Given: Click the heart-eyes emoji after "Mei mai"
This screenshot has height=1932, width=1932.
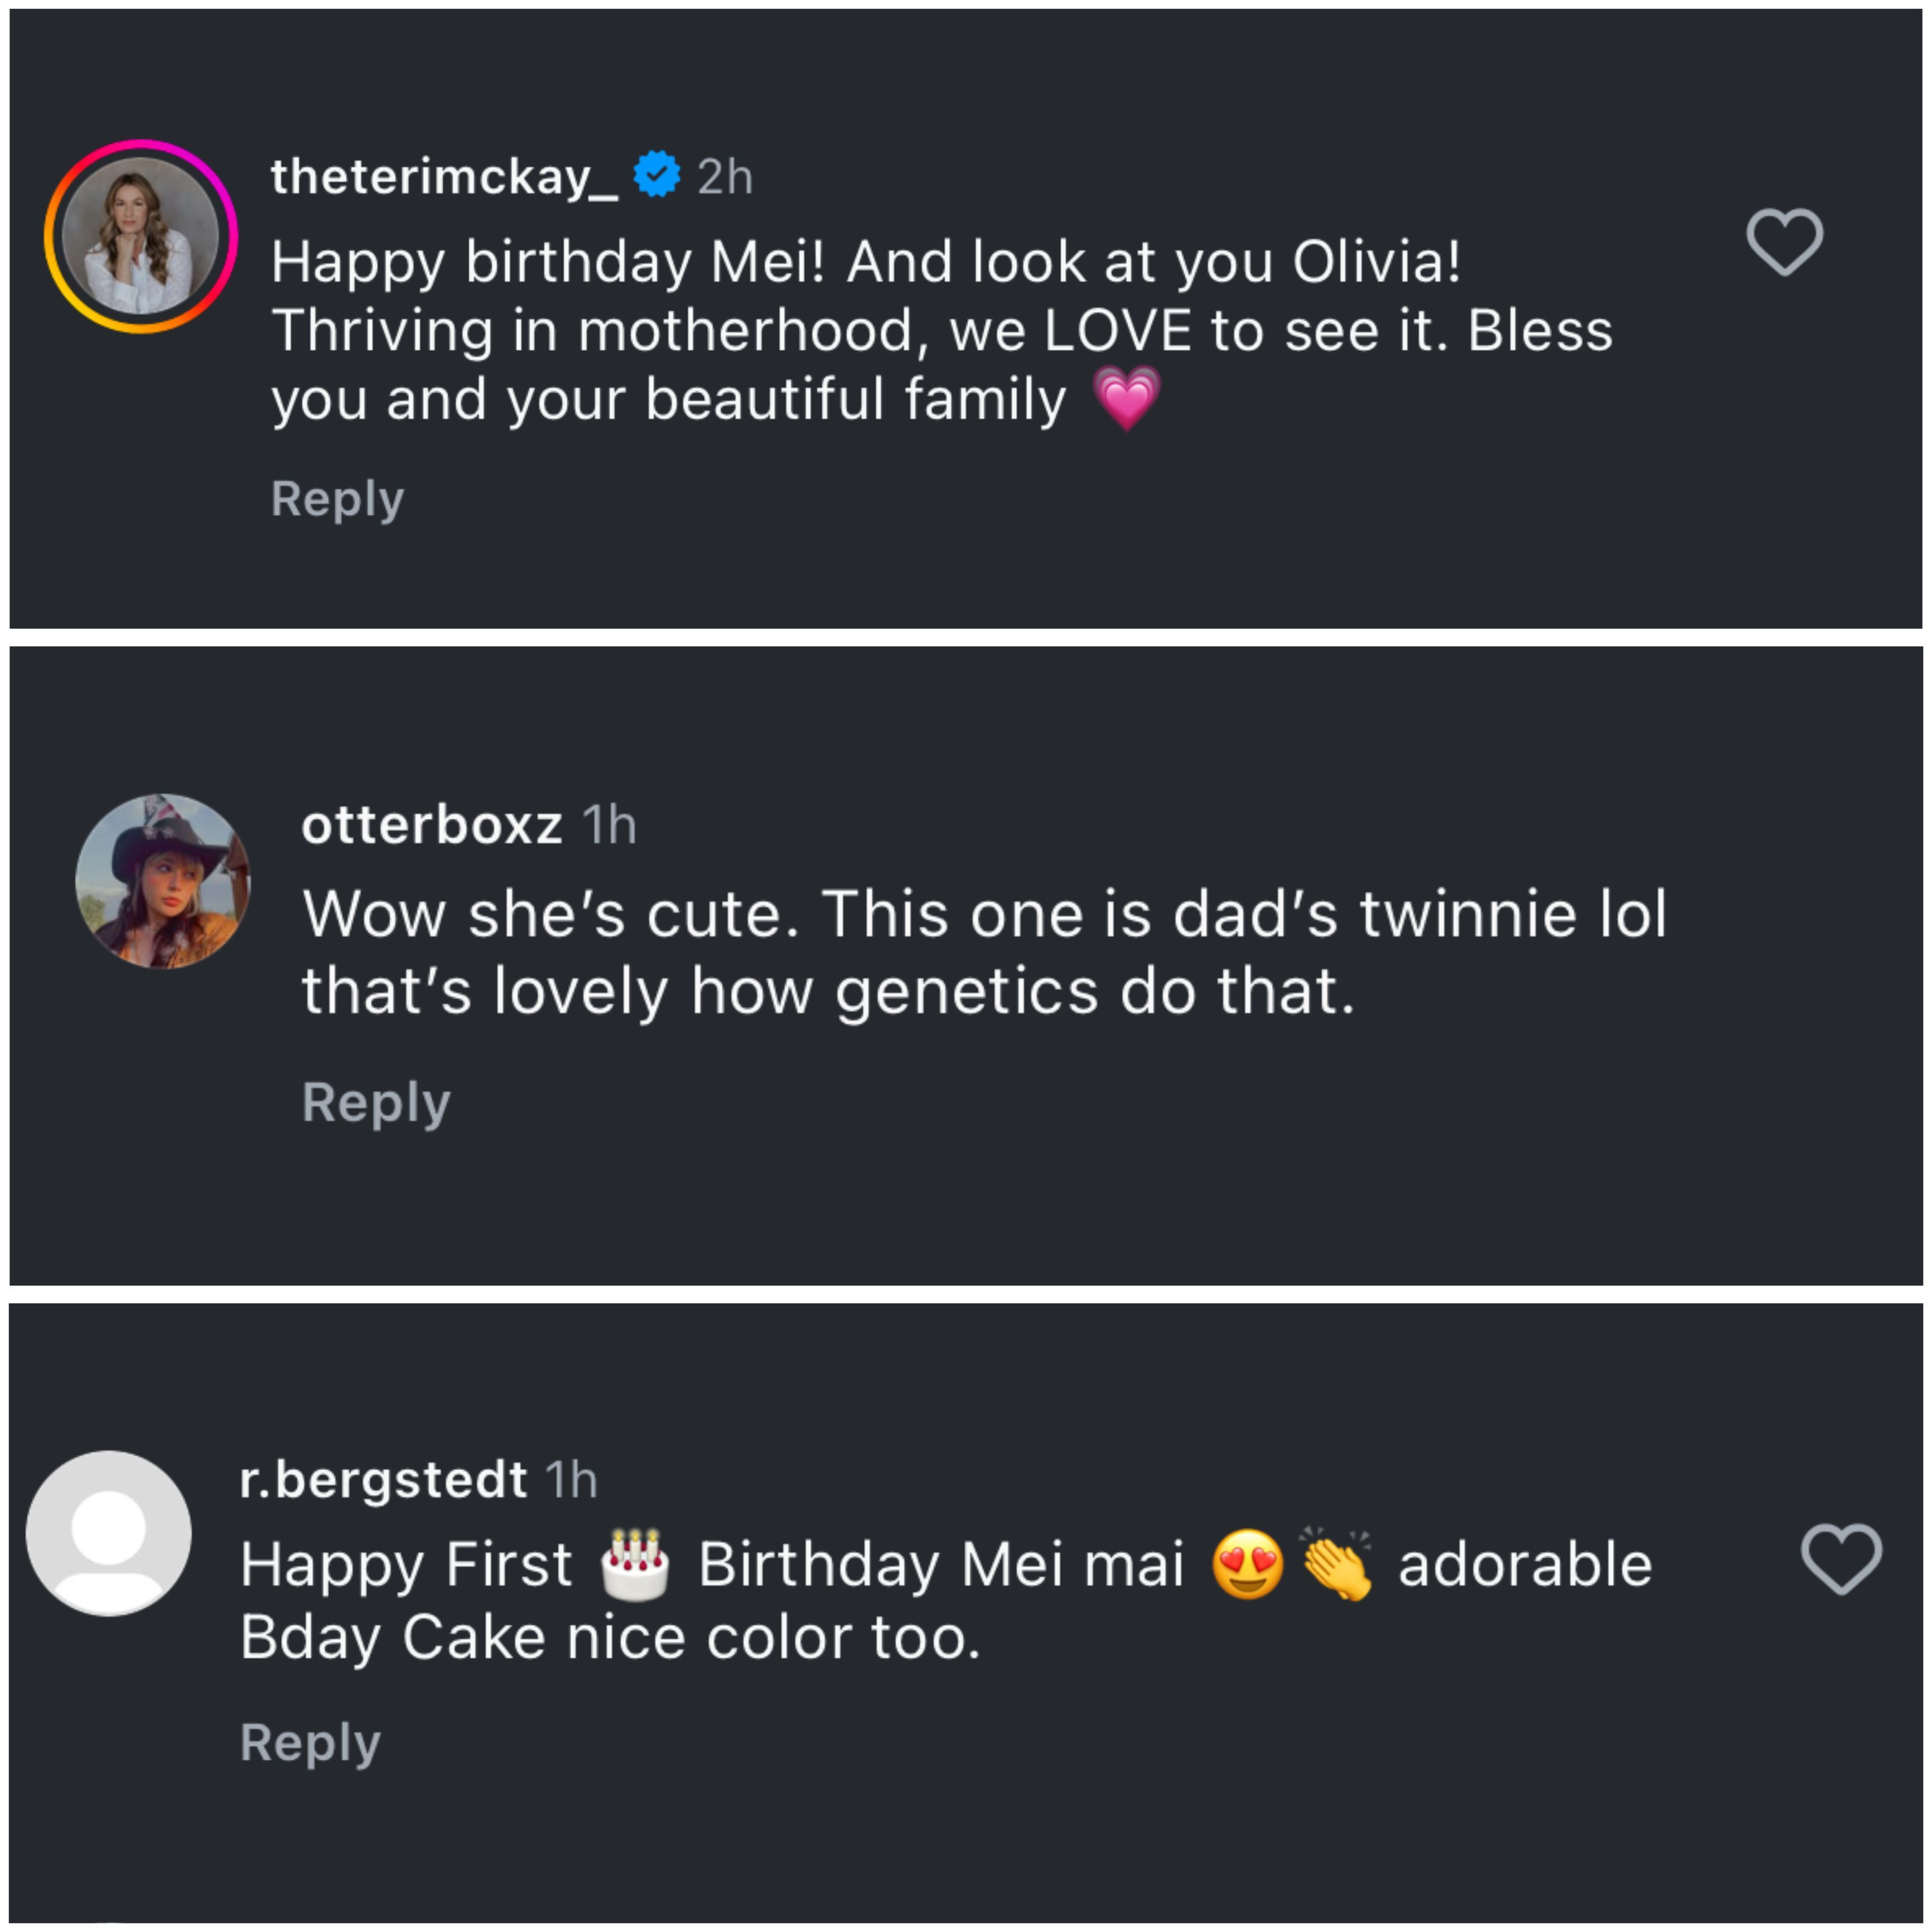Looking at the screenshot, I should [x=1247, y=1563].
